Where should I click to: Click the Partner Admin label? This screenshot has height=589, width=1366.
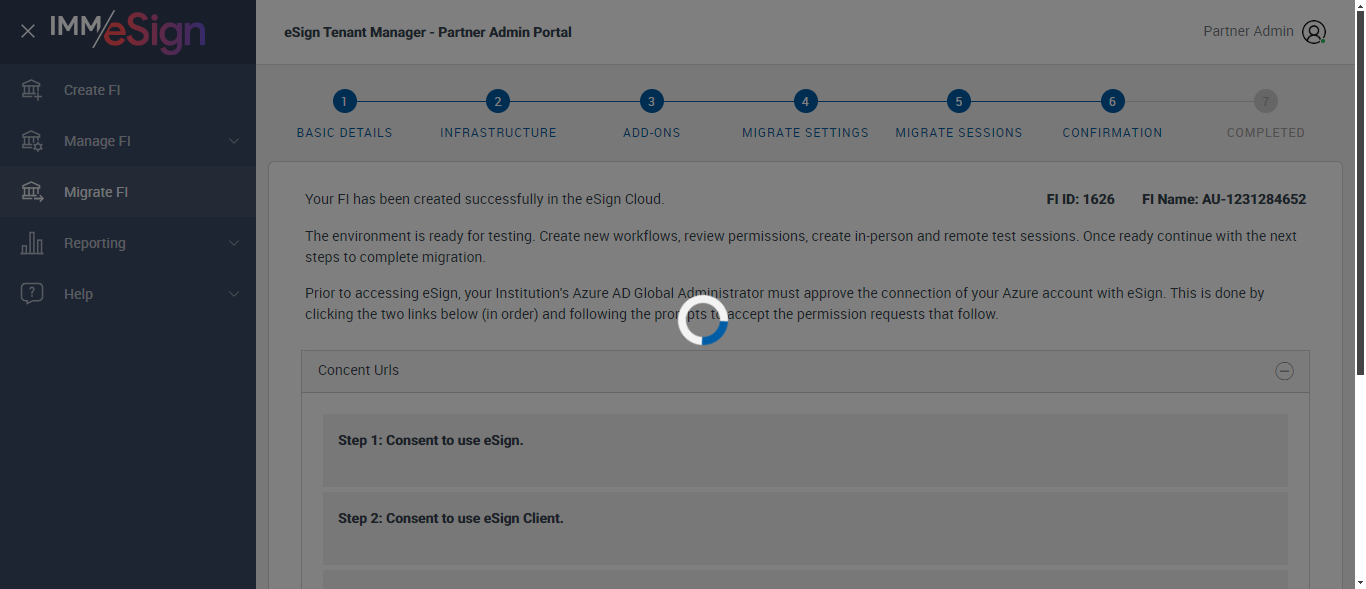tap(1248, 31)
